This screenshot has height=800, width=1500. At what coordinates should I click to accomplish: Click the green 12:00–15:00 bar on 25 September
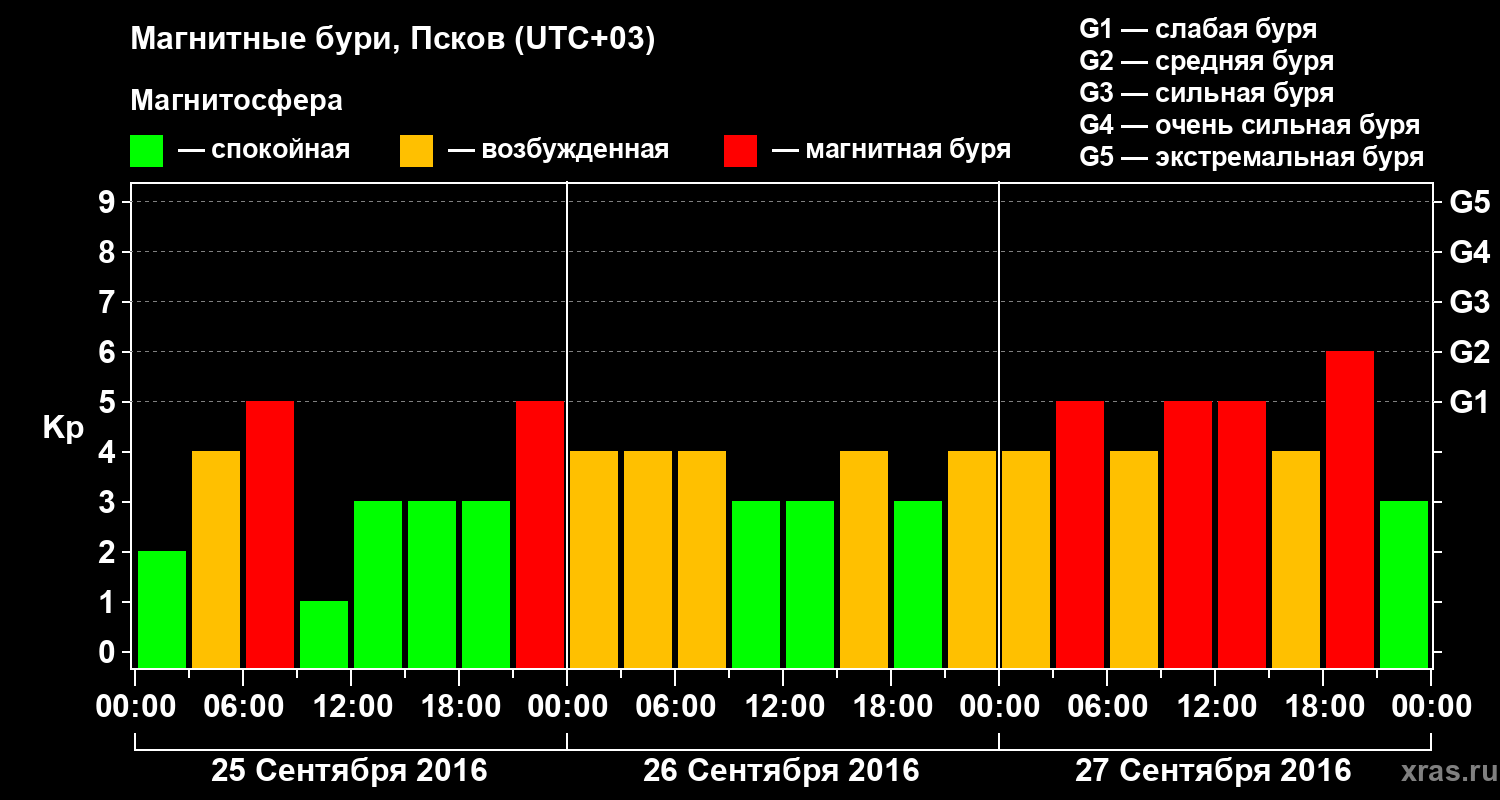tap(378, 584)
